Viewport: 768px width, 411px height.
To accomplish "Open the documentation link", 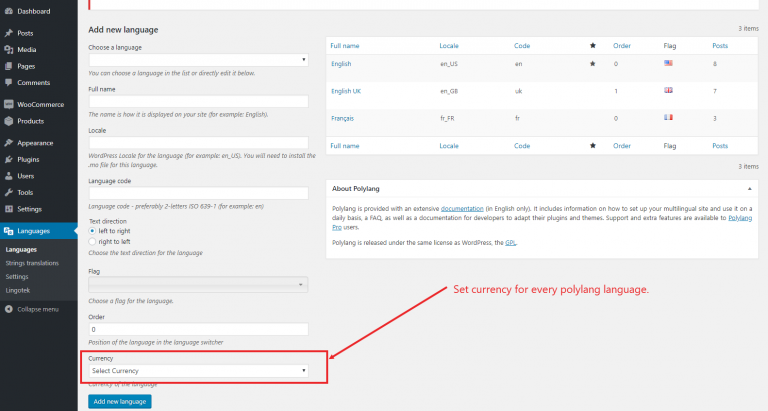I will pyautogui.click(x=462, y=209).
